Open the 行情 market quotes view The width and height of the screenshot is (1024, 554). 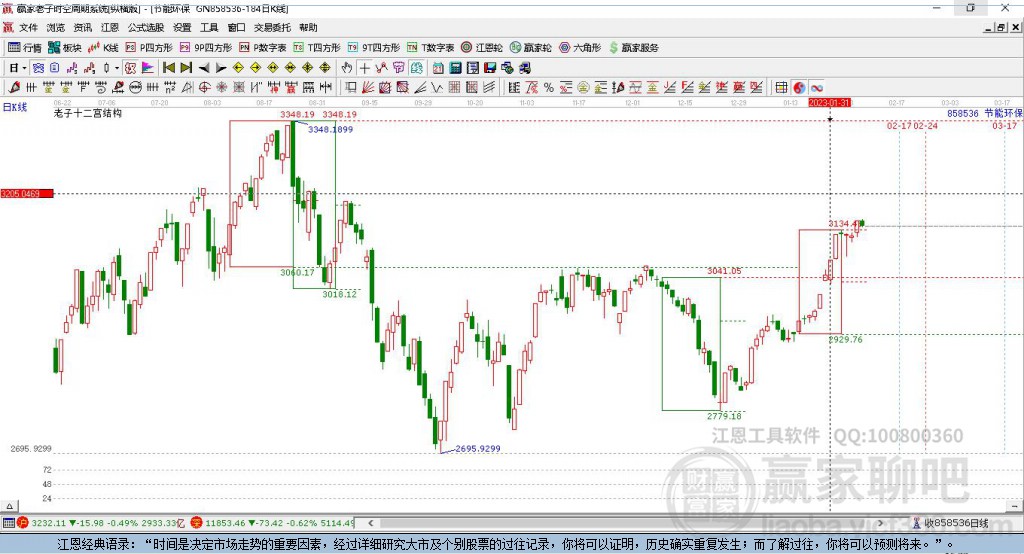tap(24, 48)
